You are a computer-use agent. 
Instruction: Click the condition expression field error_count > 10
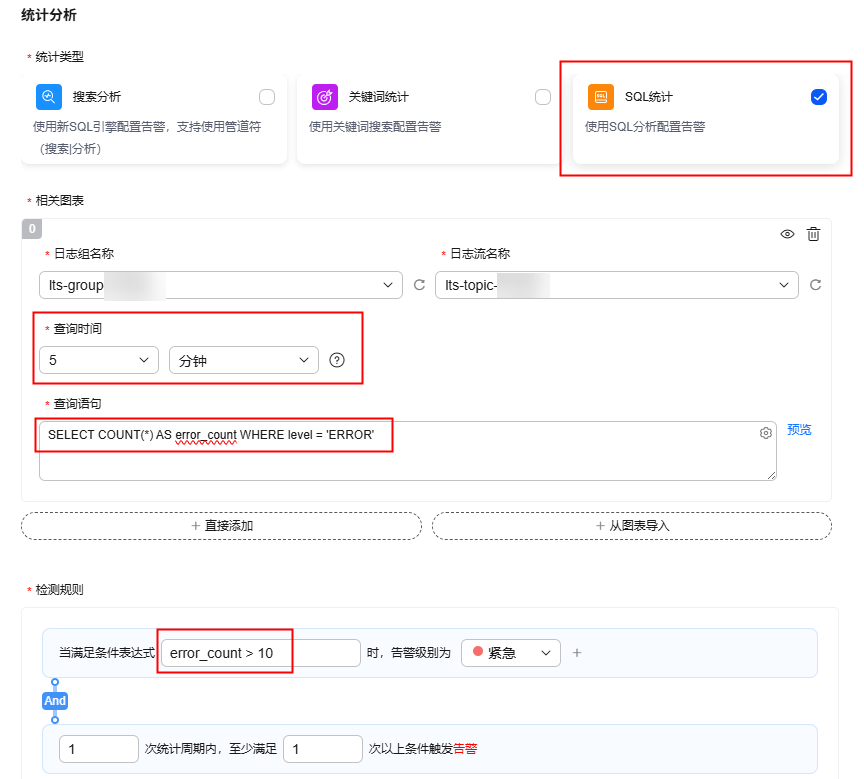click(x=261, y=653)
